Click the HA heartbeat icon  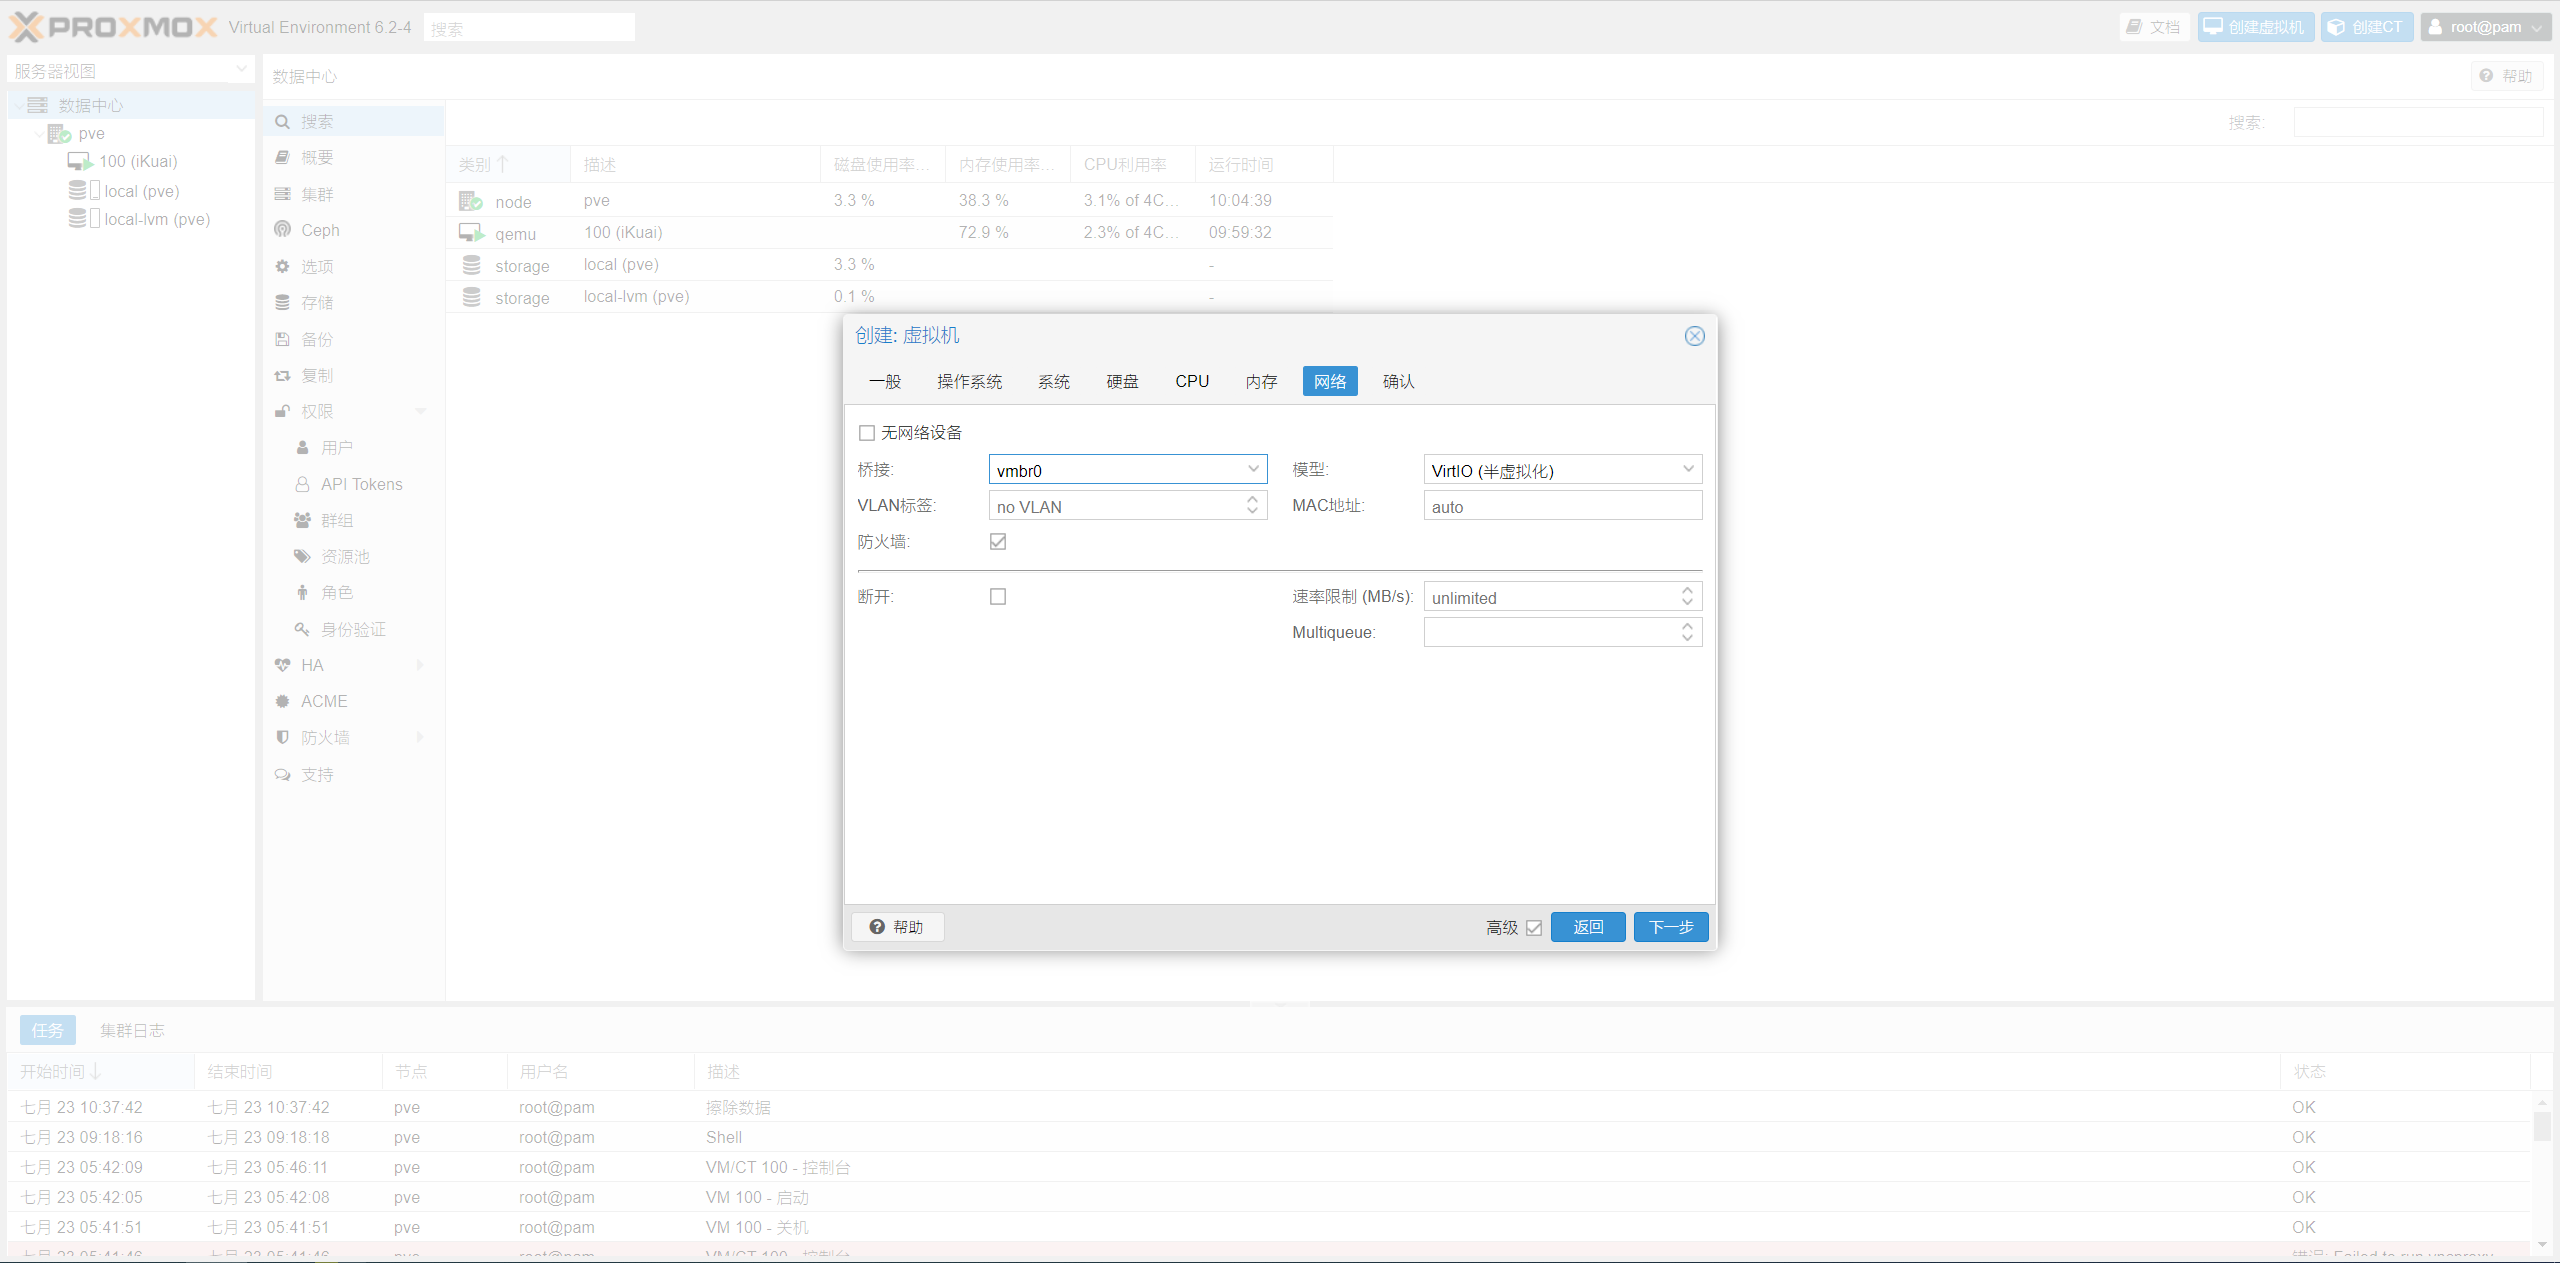tap(283, 666)
